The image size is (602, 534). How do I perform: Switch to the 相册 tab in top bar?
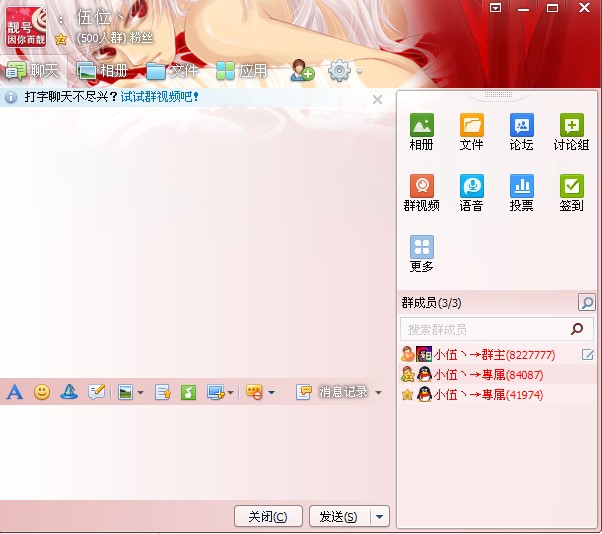[x=103, y=71]
